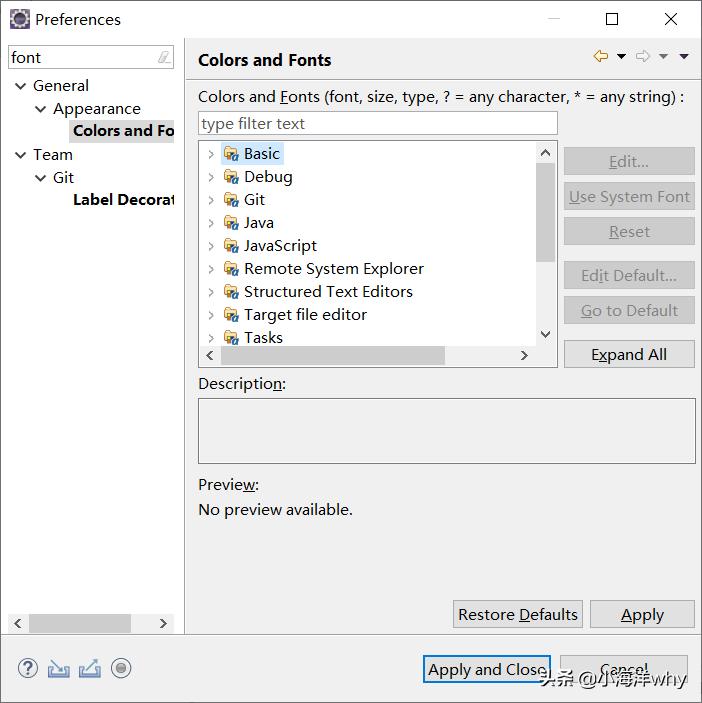Click the Oomph preference recorder icon
Screen dimensions: 702x703
tap(121, 668)
